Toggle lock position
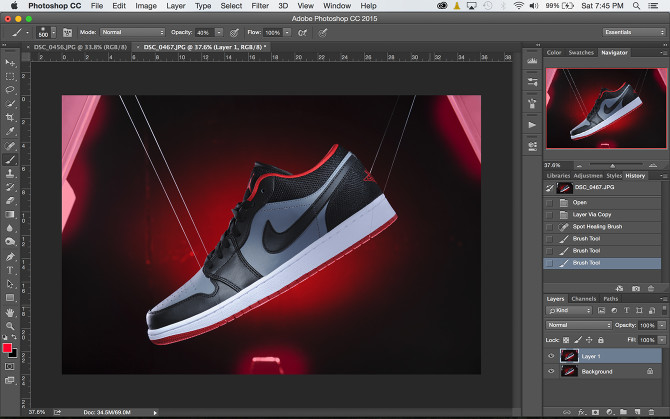This screenshot has height=419, width=670. (x=589, y=340)
